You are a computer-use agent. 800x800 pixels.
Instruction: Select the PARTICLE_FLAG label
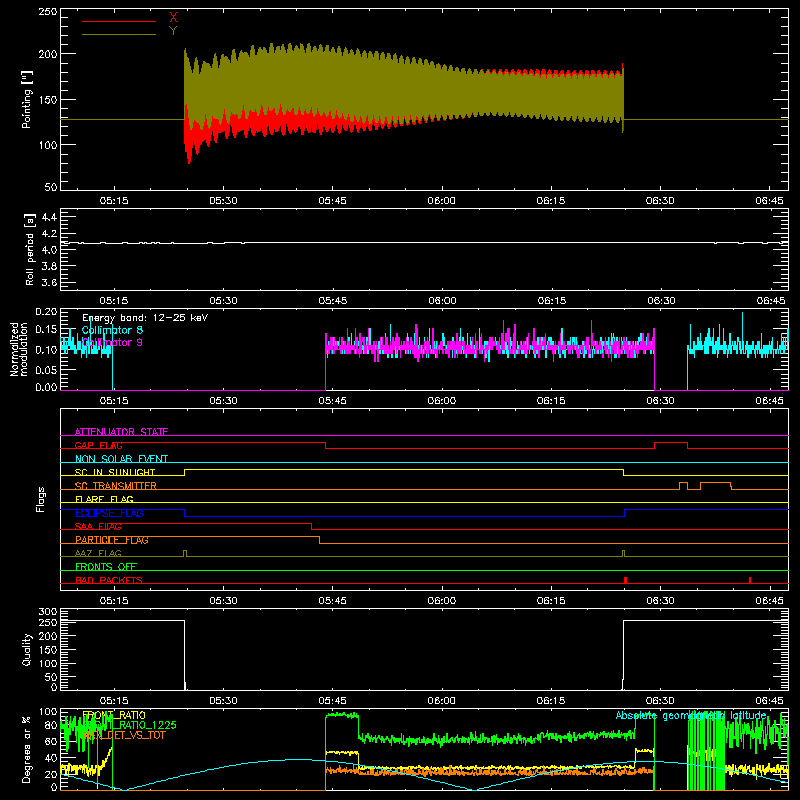(112, 540)
